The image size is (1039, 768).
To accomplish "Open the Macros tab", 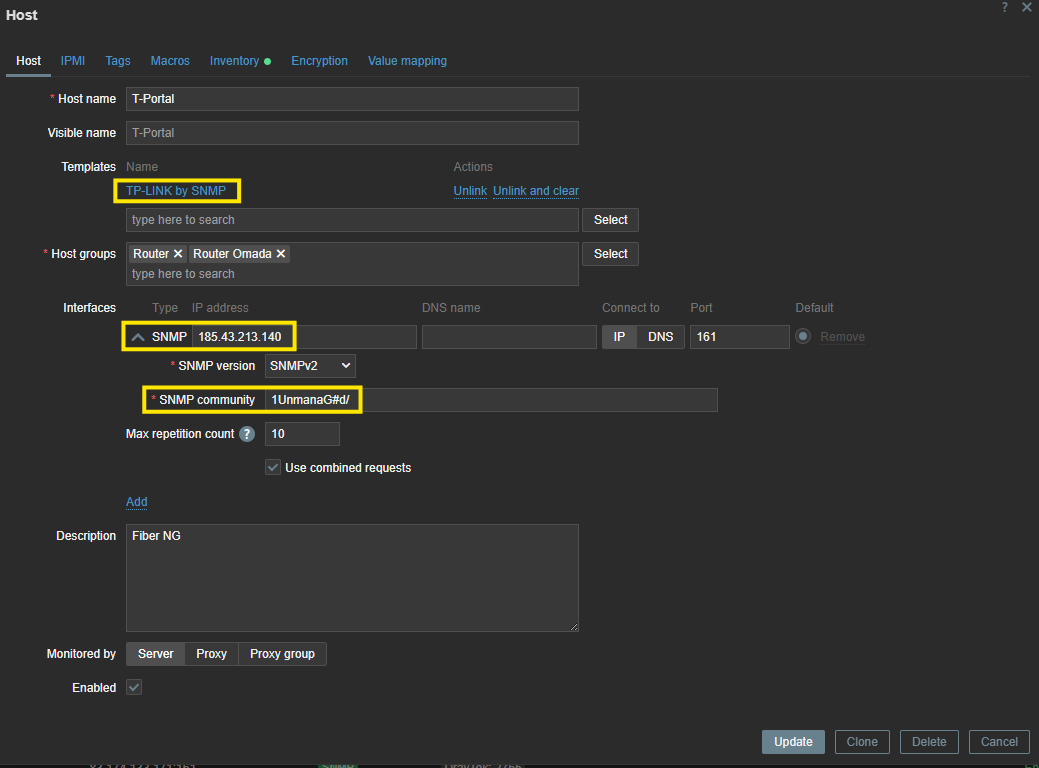I will [x=170, y=61].
